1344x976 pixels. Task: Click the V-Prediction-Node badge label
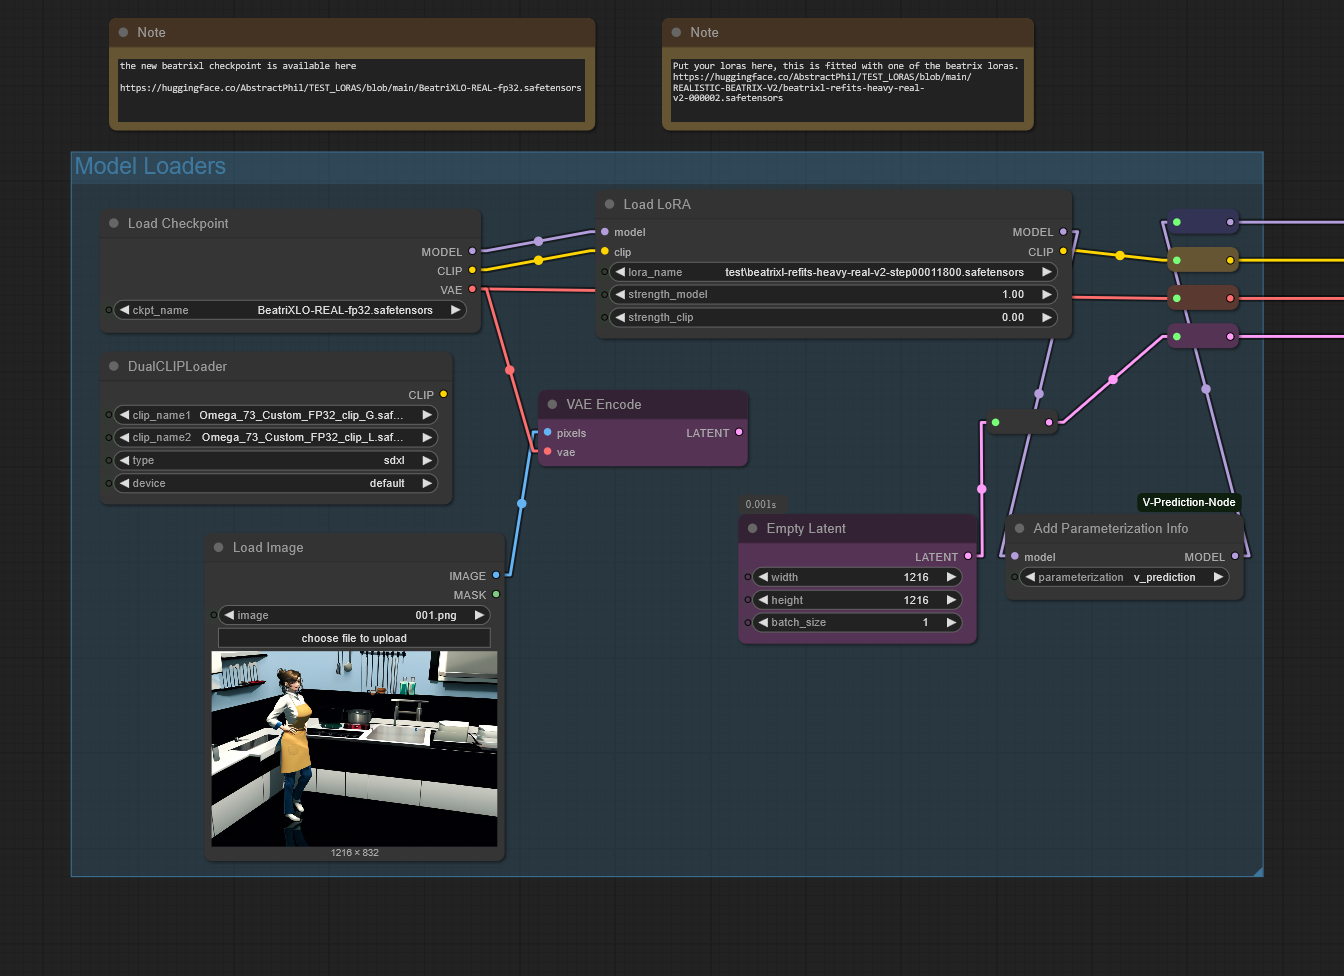pyautogui.click(x=1188, y=502)
